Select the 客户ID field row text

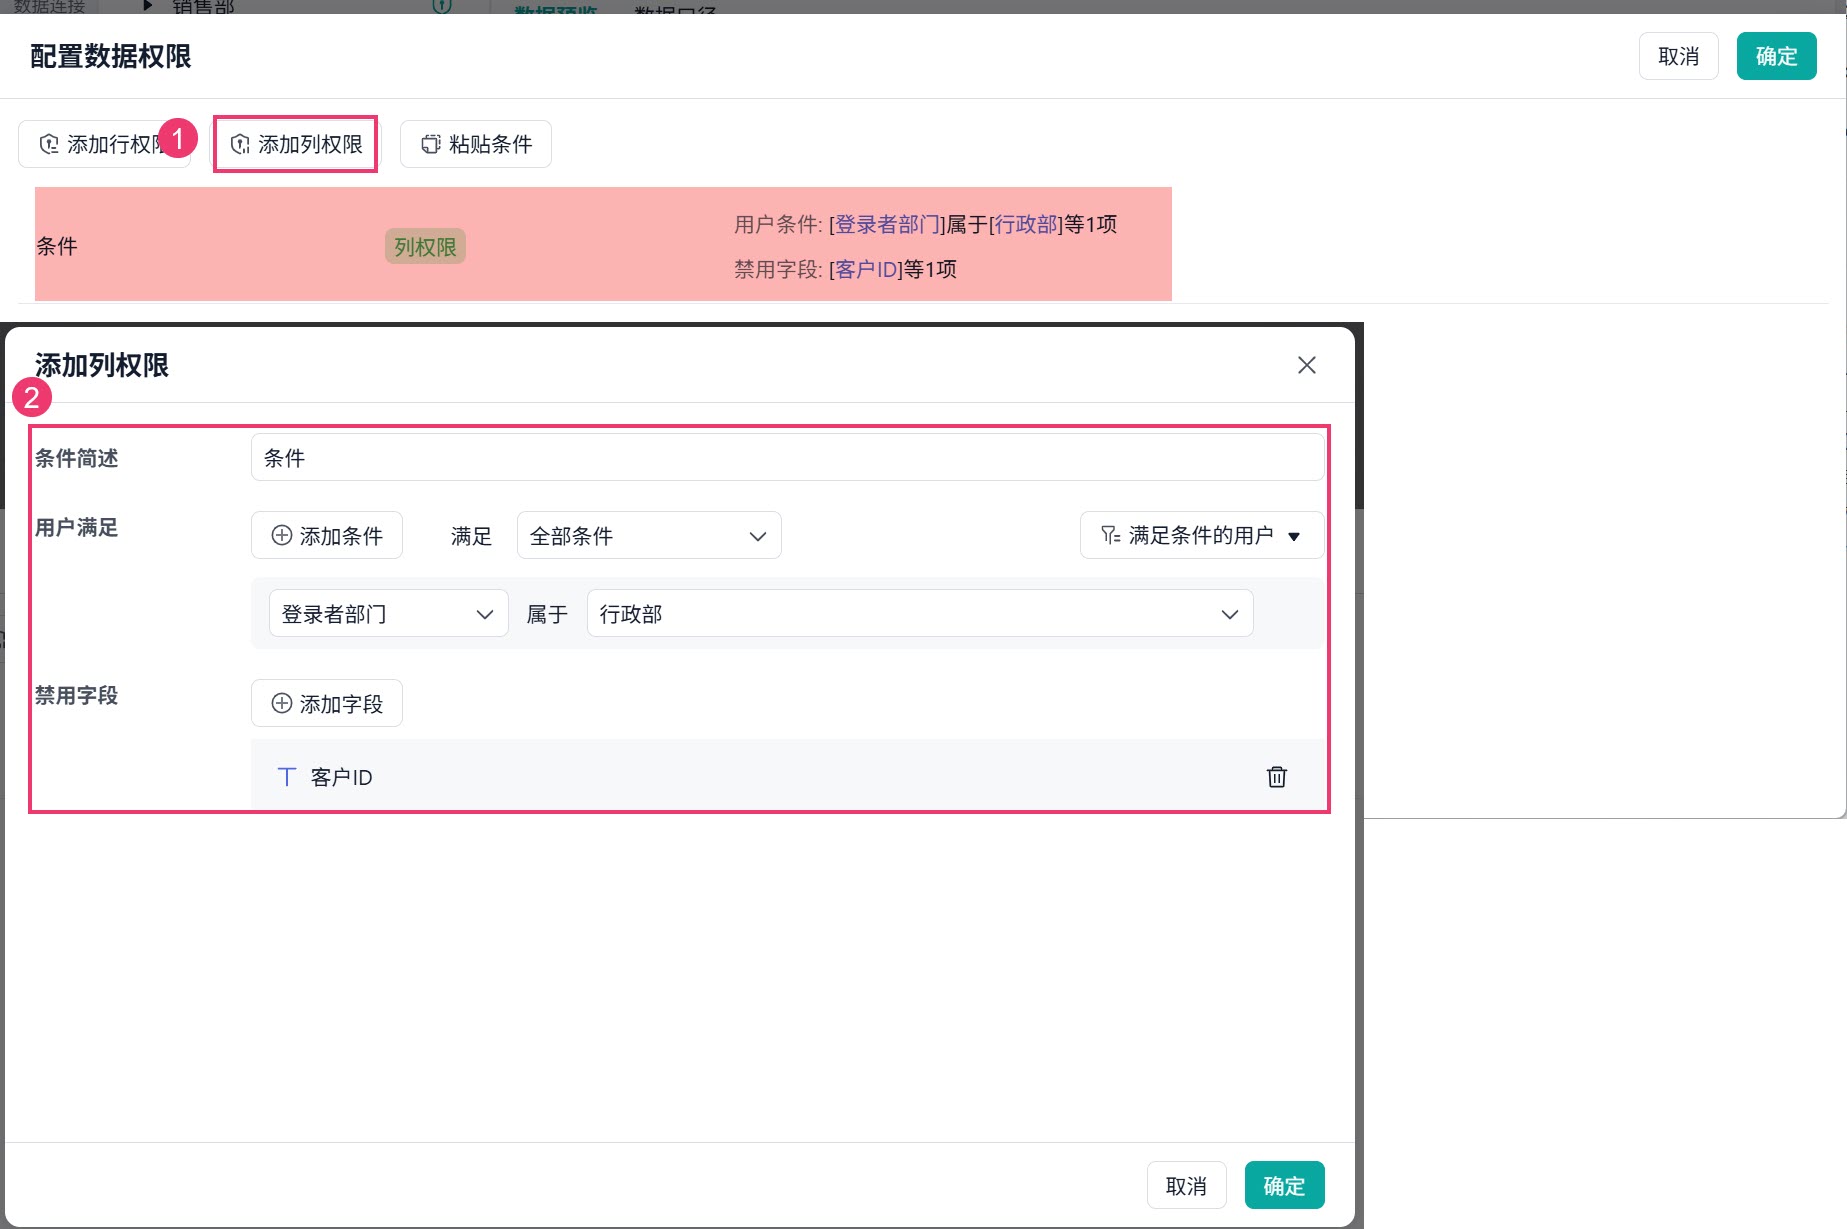coord(341,777)
